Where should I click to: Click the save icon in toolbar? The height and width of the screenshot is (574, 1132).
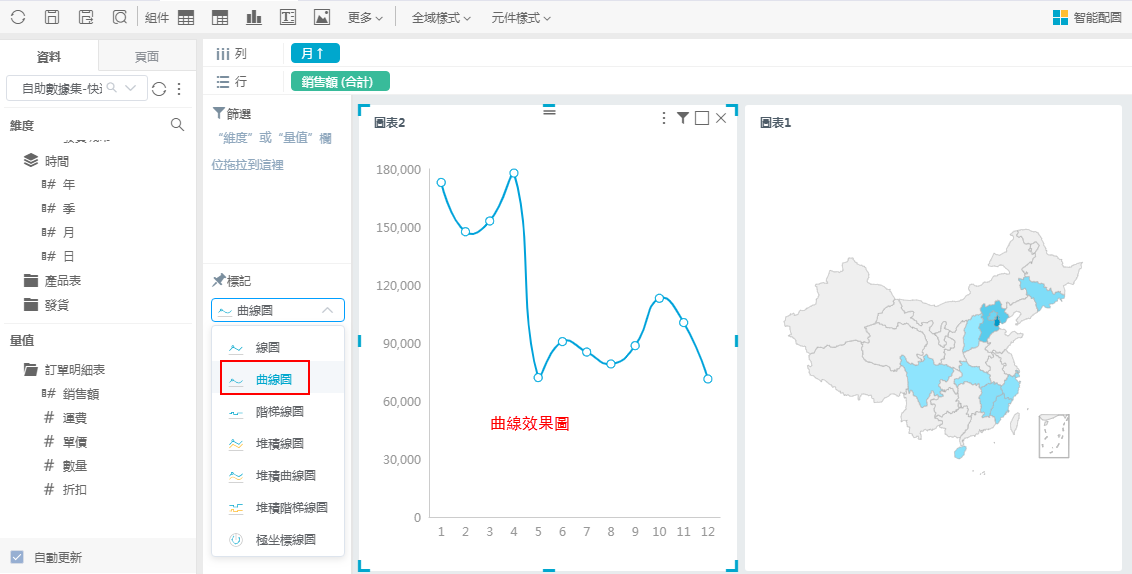[52, 17]
